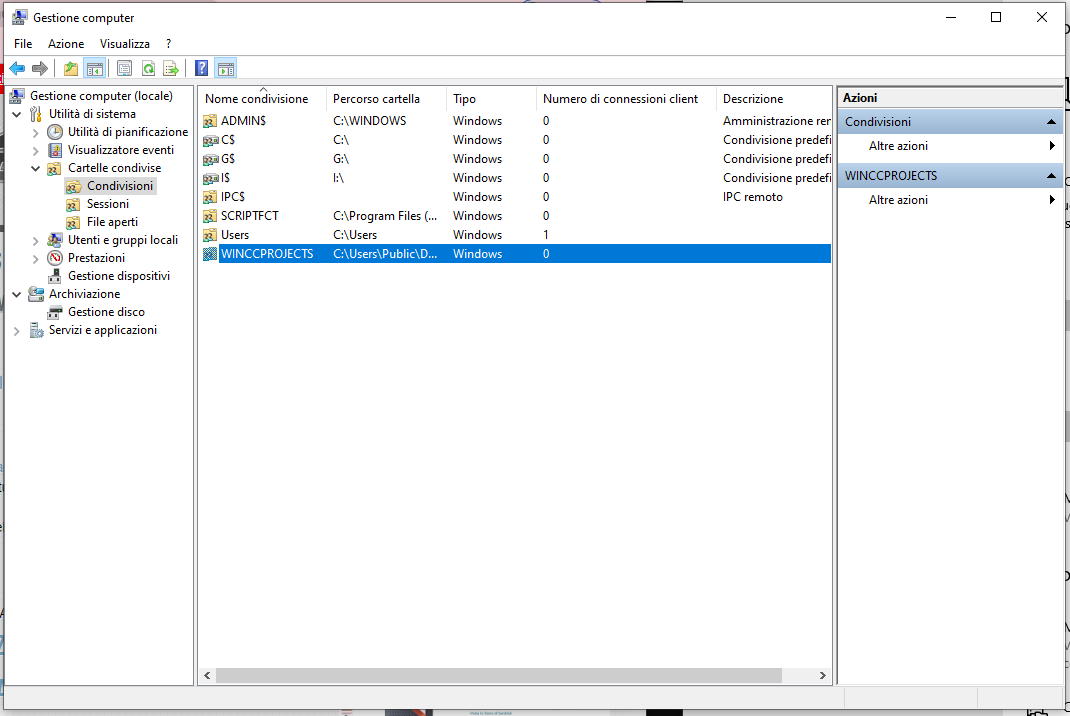1070x716 pixels.
Task: Sort by Percorso cartella column header
Action: tap(387, 99)
